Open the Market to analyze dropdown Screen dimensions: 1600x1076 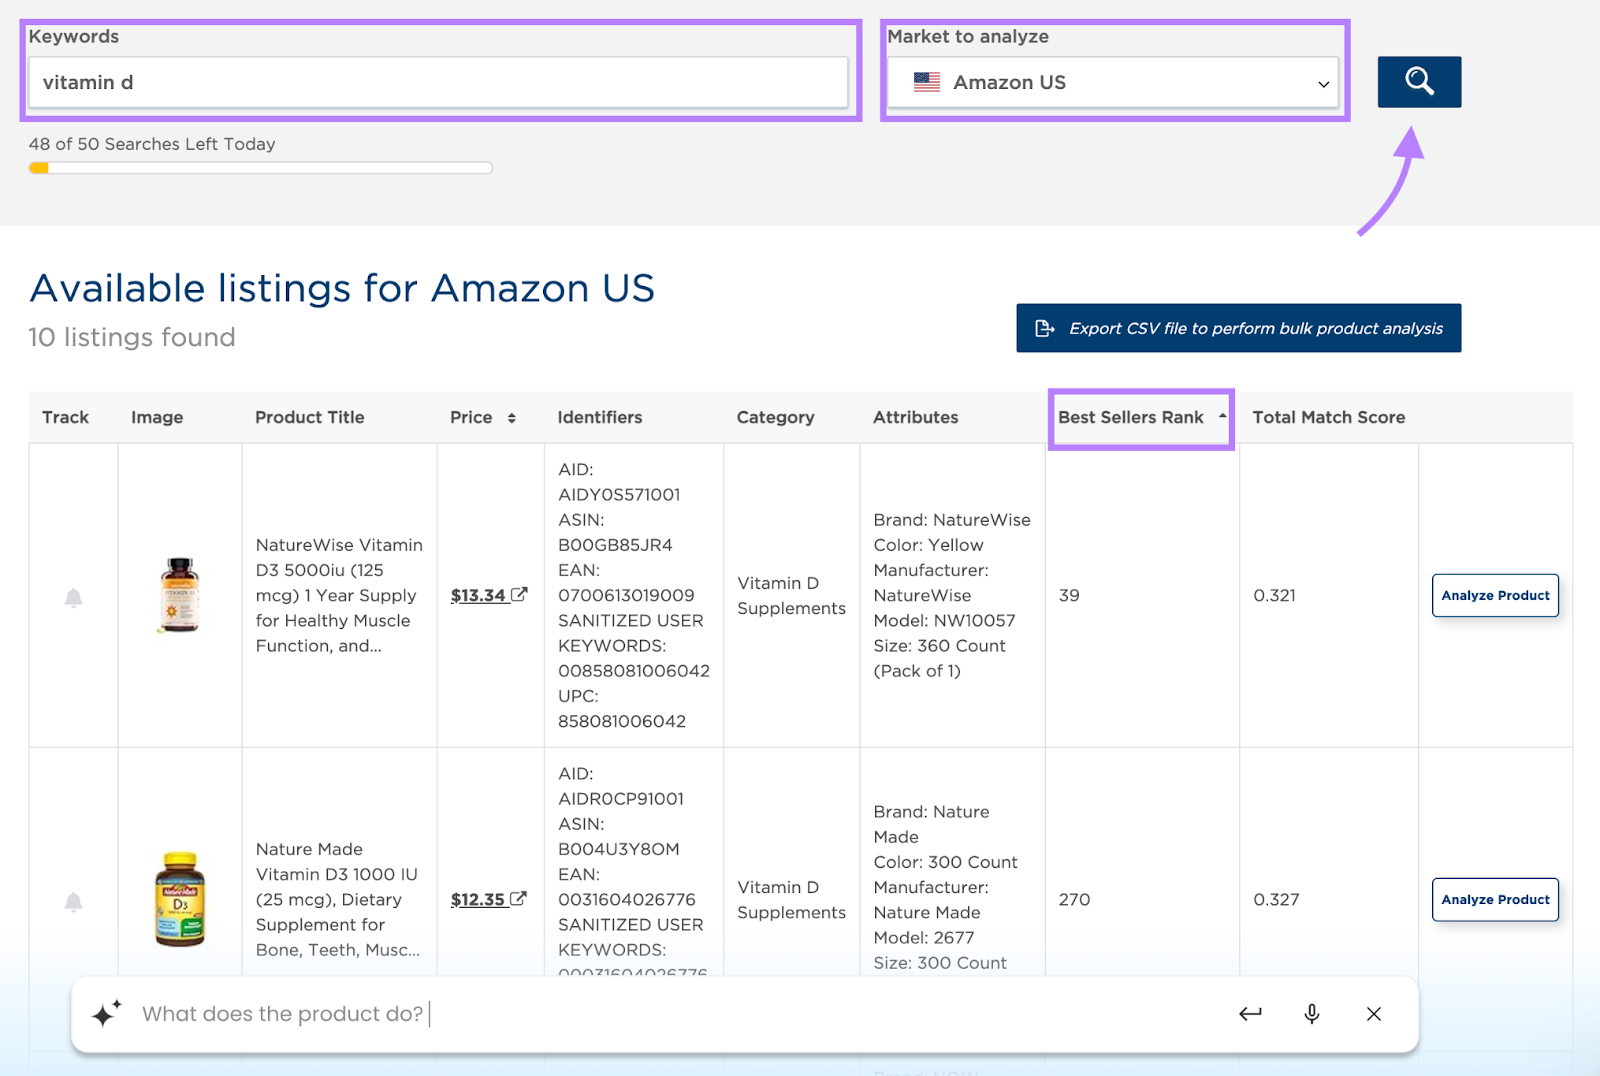click(x=1114, y=83)
